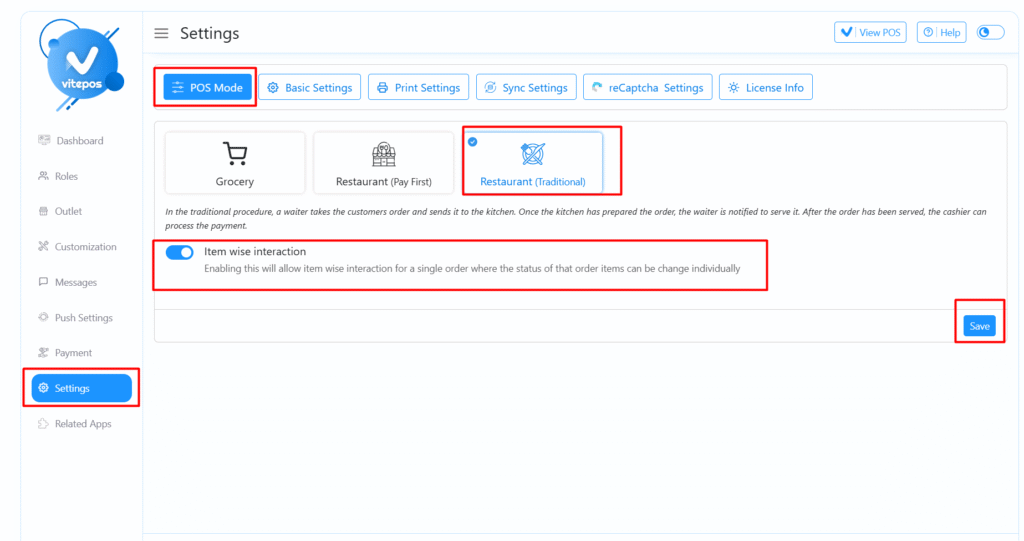This screenshot has width=1024, height=541.
Task: Disable the Item wise interaction switch
Action: [180, 252]
